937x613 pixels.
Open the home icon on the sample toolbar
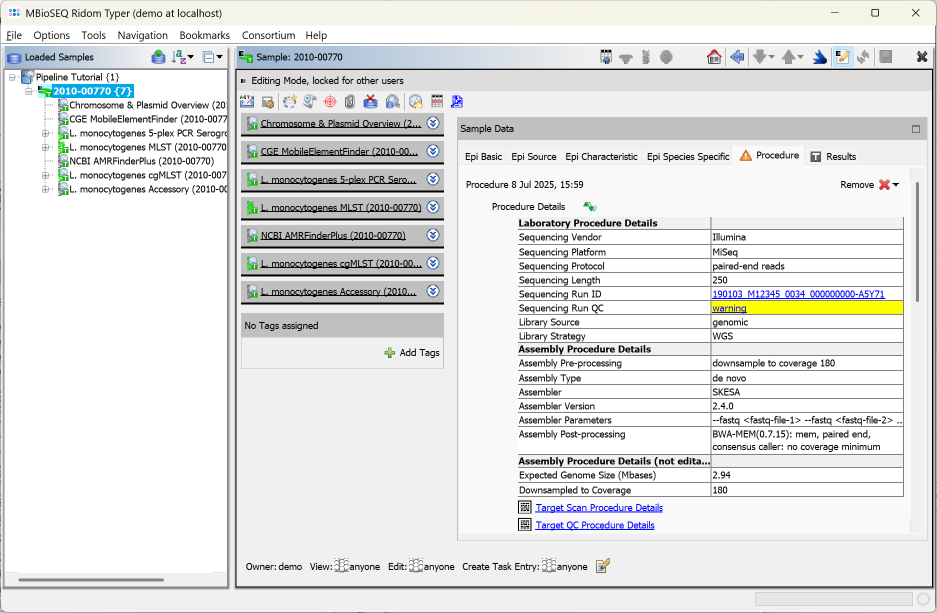(x=716, y=57)
